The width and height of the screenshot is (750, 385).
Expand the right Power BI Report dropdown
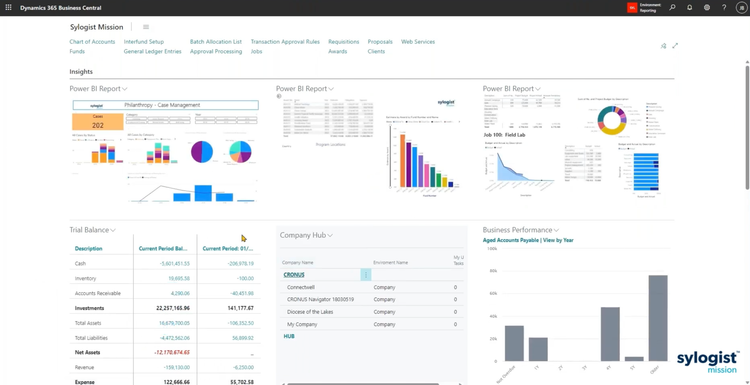point(538,89)
